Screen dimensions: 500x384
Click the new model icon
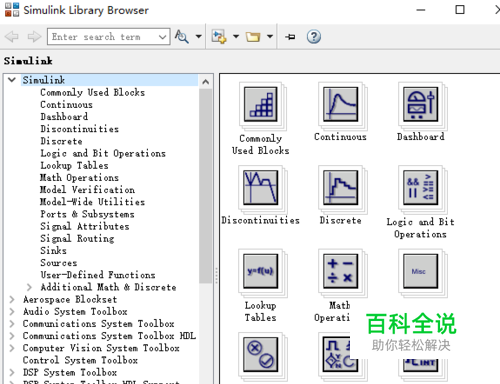coord(219,36)
